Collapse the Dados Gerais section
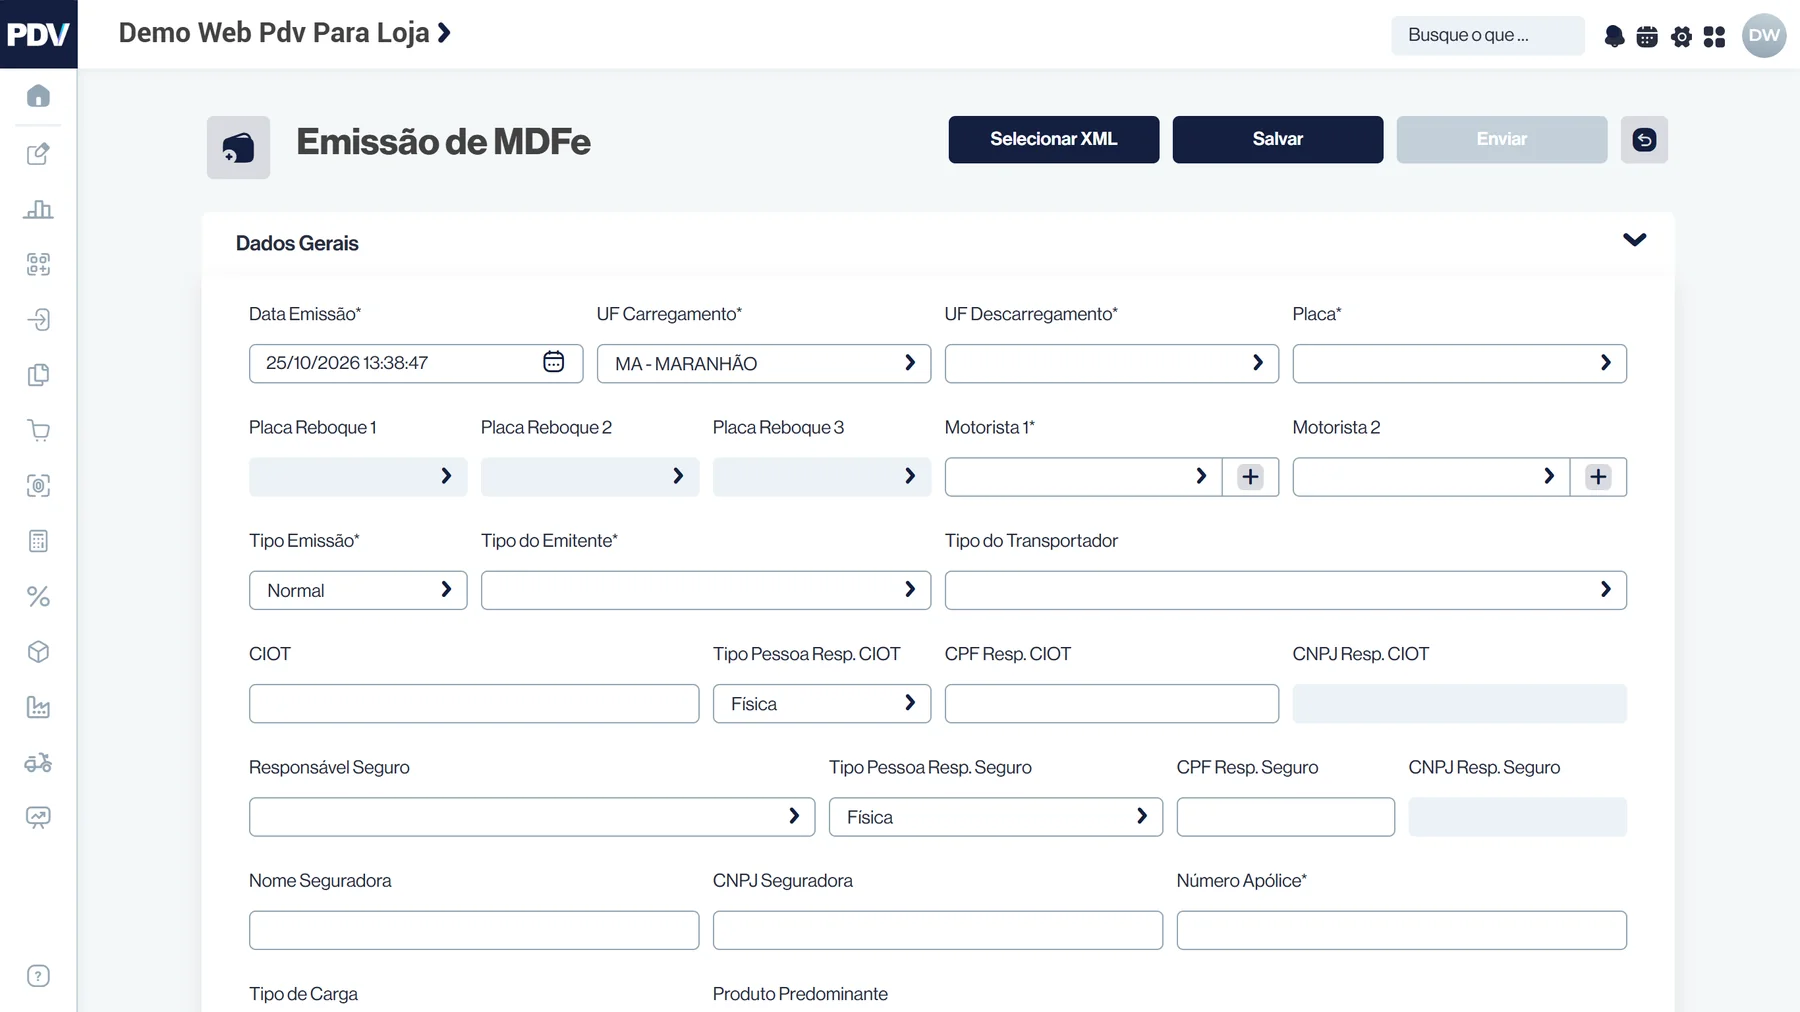 click(1635, 240)
